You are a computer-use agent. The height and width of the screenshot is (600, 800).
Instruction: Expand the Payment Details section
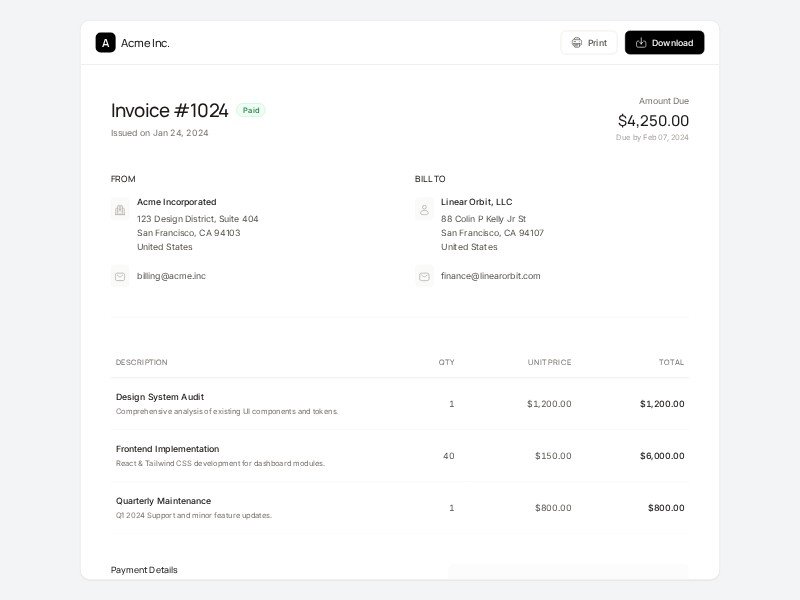(x=143, y=570)
